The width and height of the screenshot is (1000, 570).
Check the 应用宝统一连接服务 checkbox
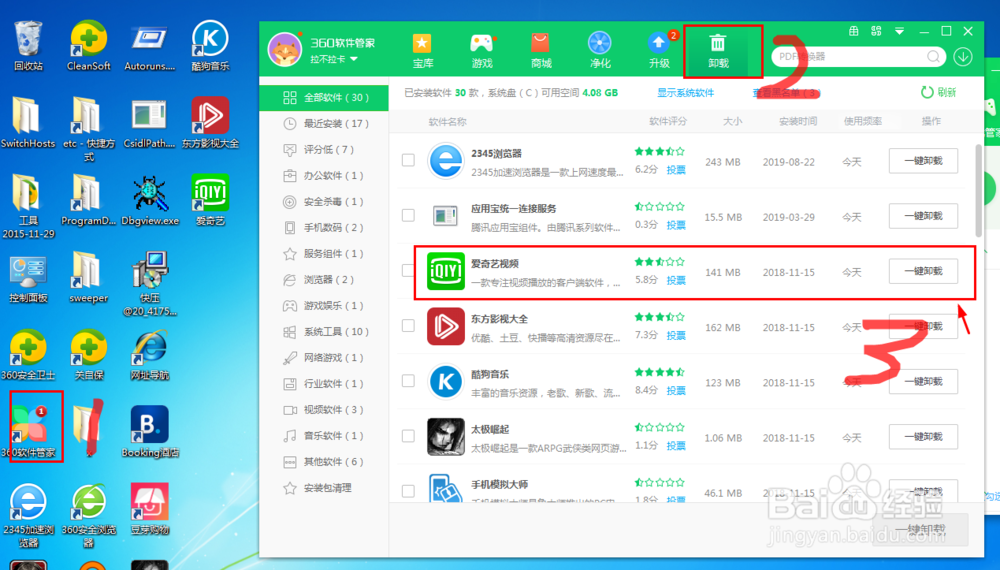(408, 216)
